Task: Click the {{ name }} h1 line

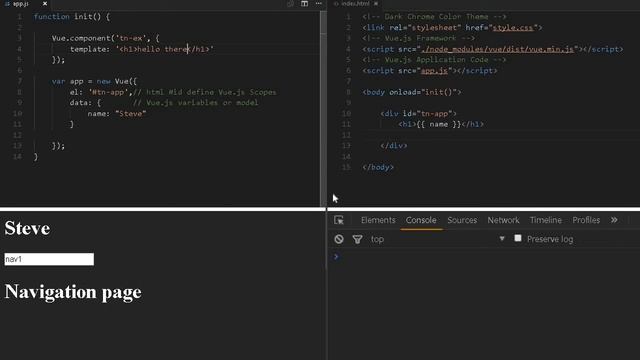Action: (x=441, y=124)
